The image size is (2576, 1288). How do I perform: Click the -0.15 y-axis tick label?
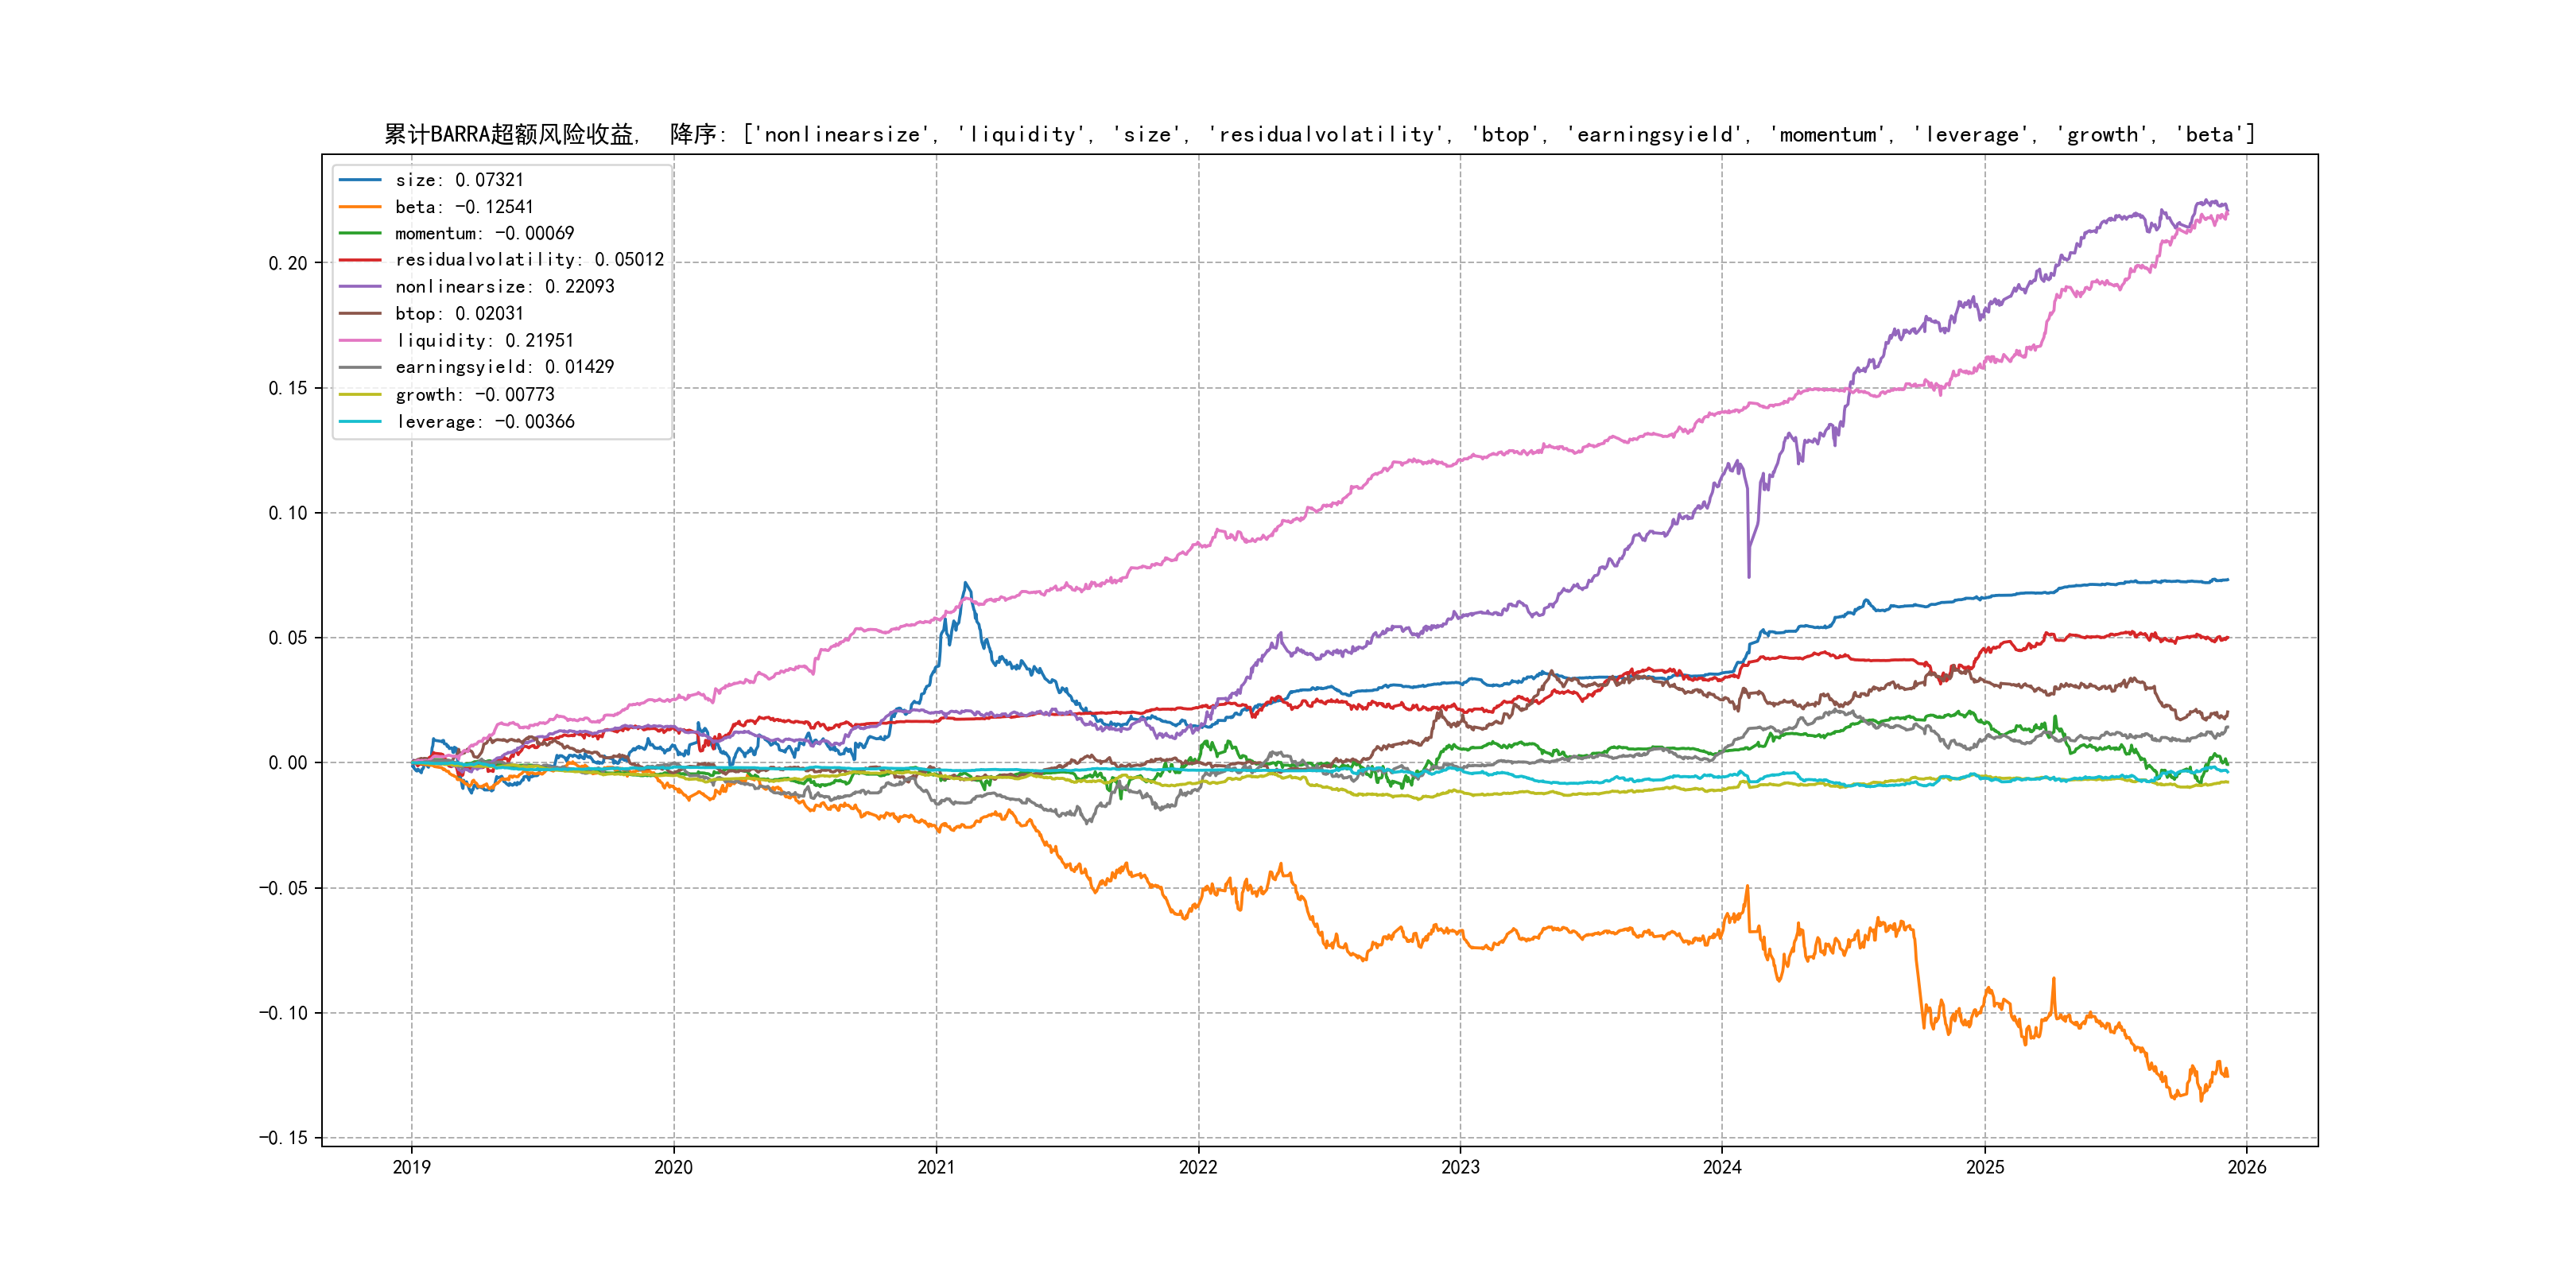[x=284, y=1138]
